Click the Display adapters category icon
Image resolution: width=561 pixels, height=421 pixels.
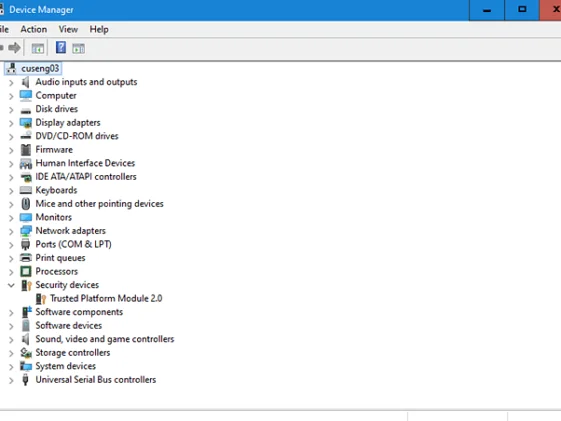(x=26, y=123)
